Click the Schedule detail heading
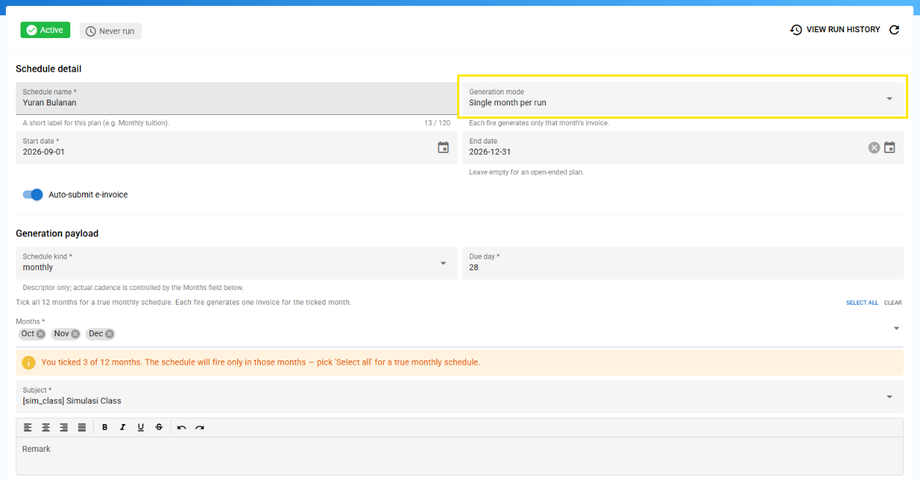Screen dimensions: 920x479 pyautogui.click(x=49, y=69)
